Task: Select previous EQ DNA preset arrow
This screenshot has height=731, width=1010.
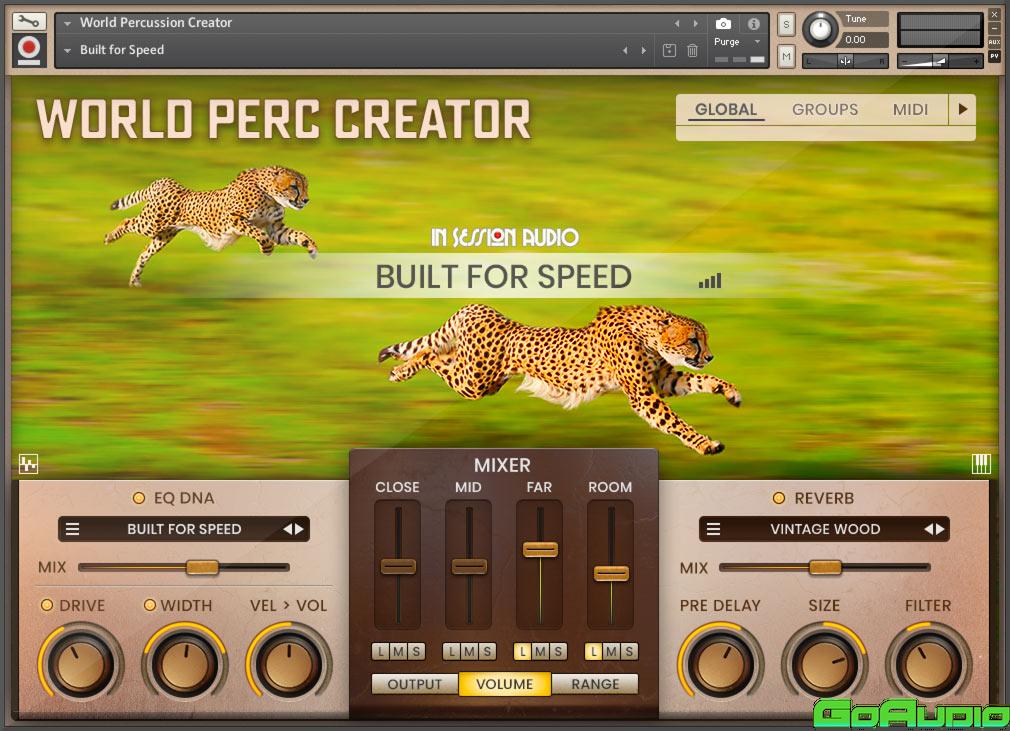Action: point(287,529)
